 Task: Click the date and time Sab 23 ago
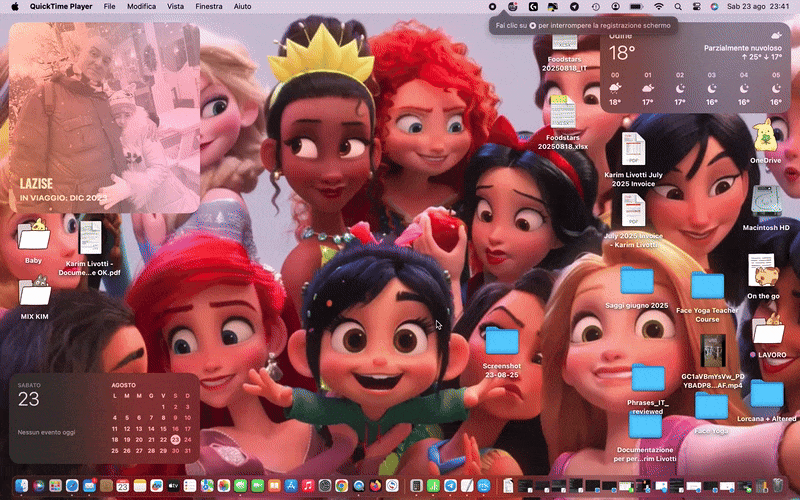(x=758, y=7)
